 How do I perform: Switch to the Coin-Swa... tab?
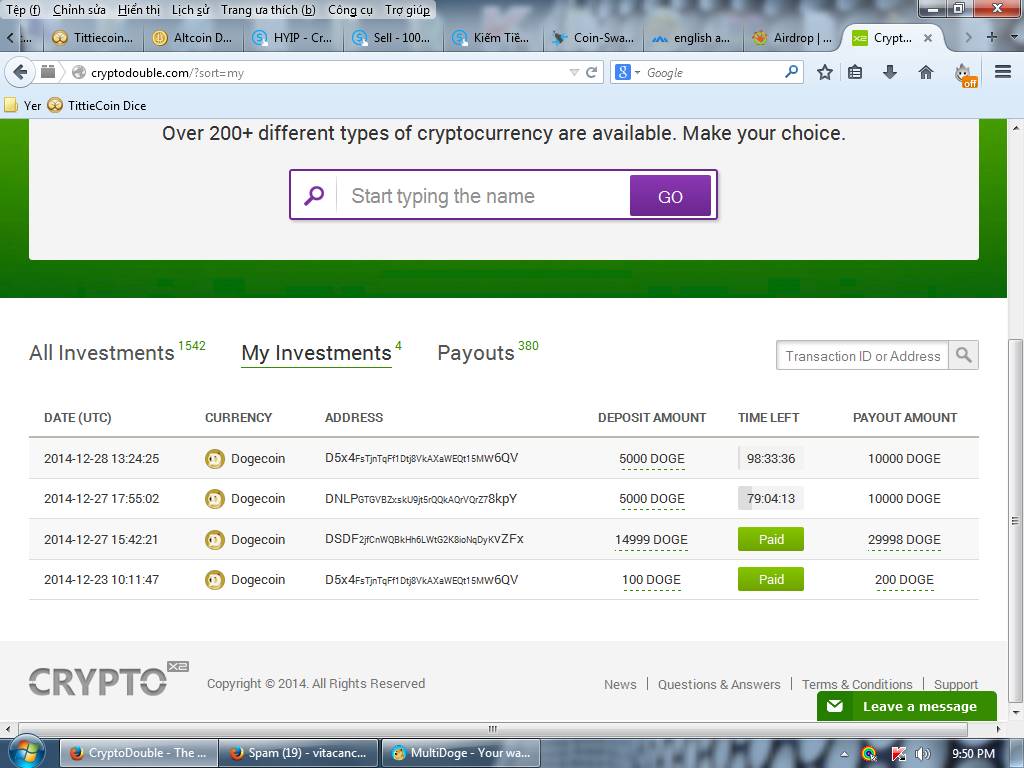tap(592, 38)
